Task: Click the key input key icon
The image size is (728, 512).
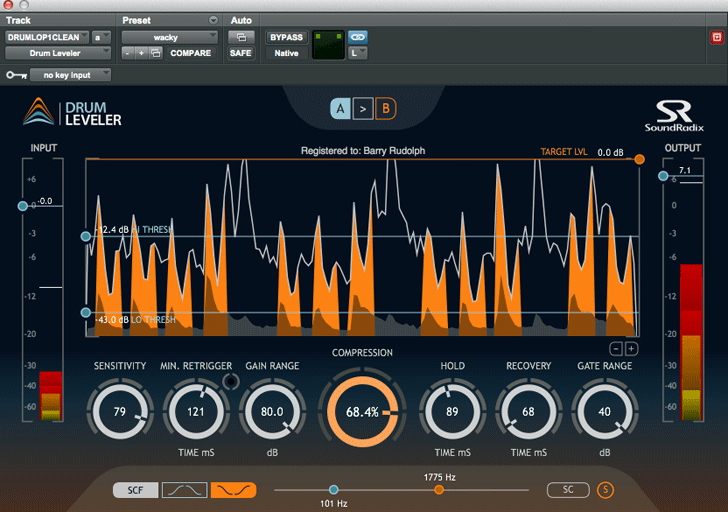Action: [16, 75]
